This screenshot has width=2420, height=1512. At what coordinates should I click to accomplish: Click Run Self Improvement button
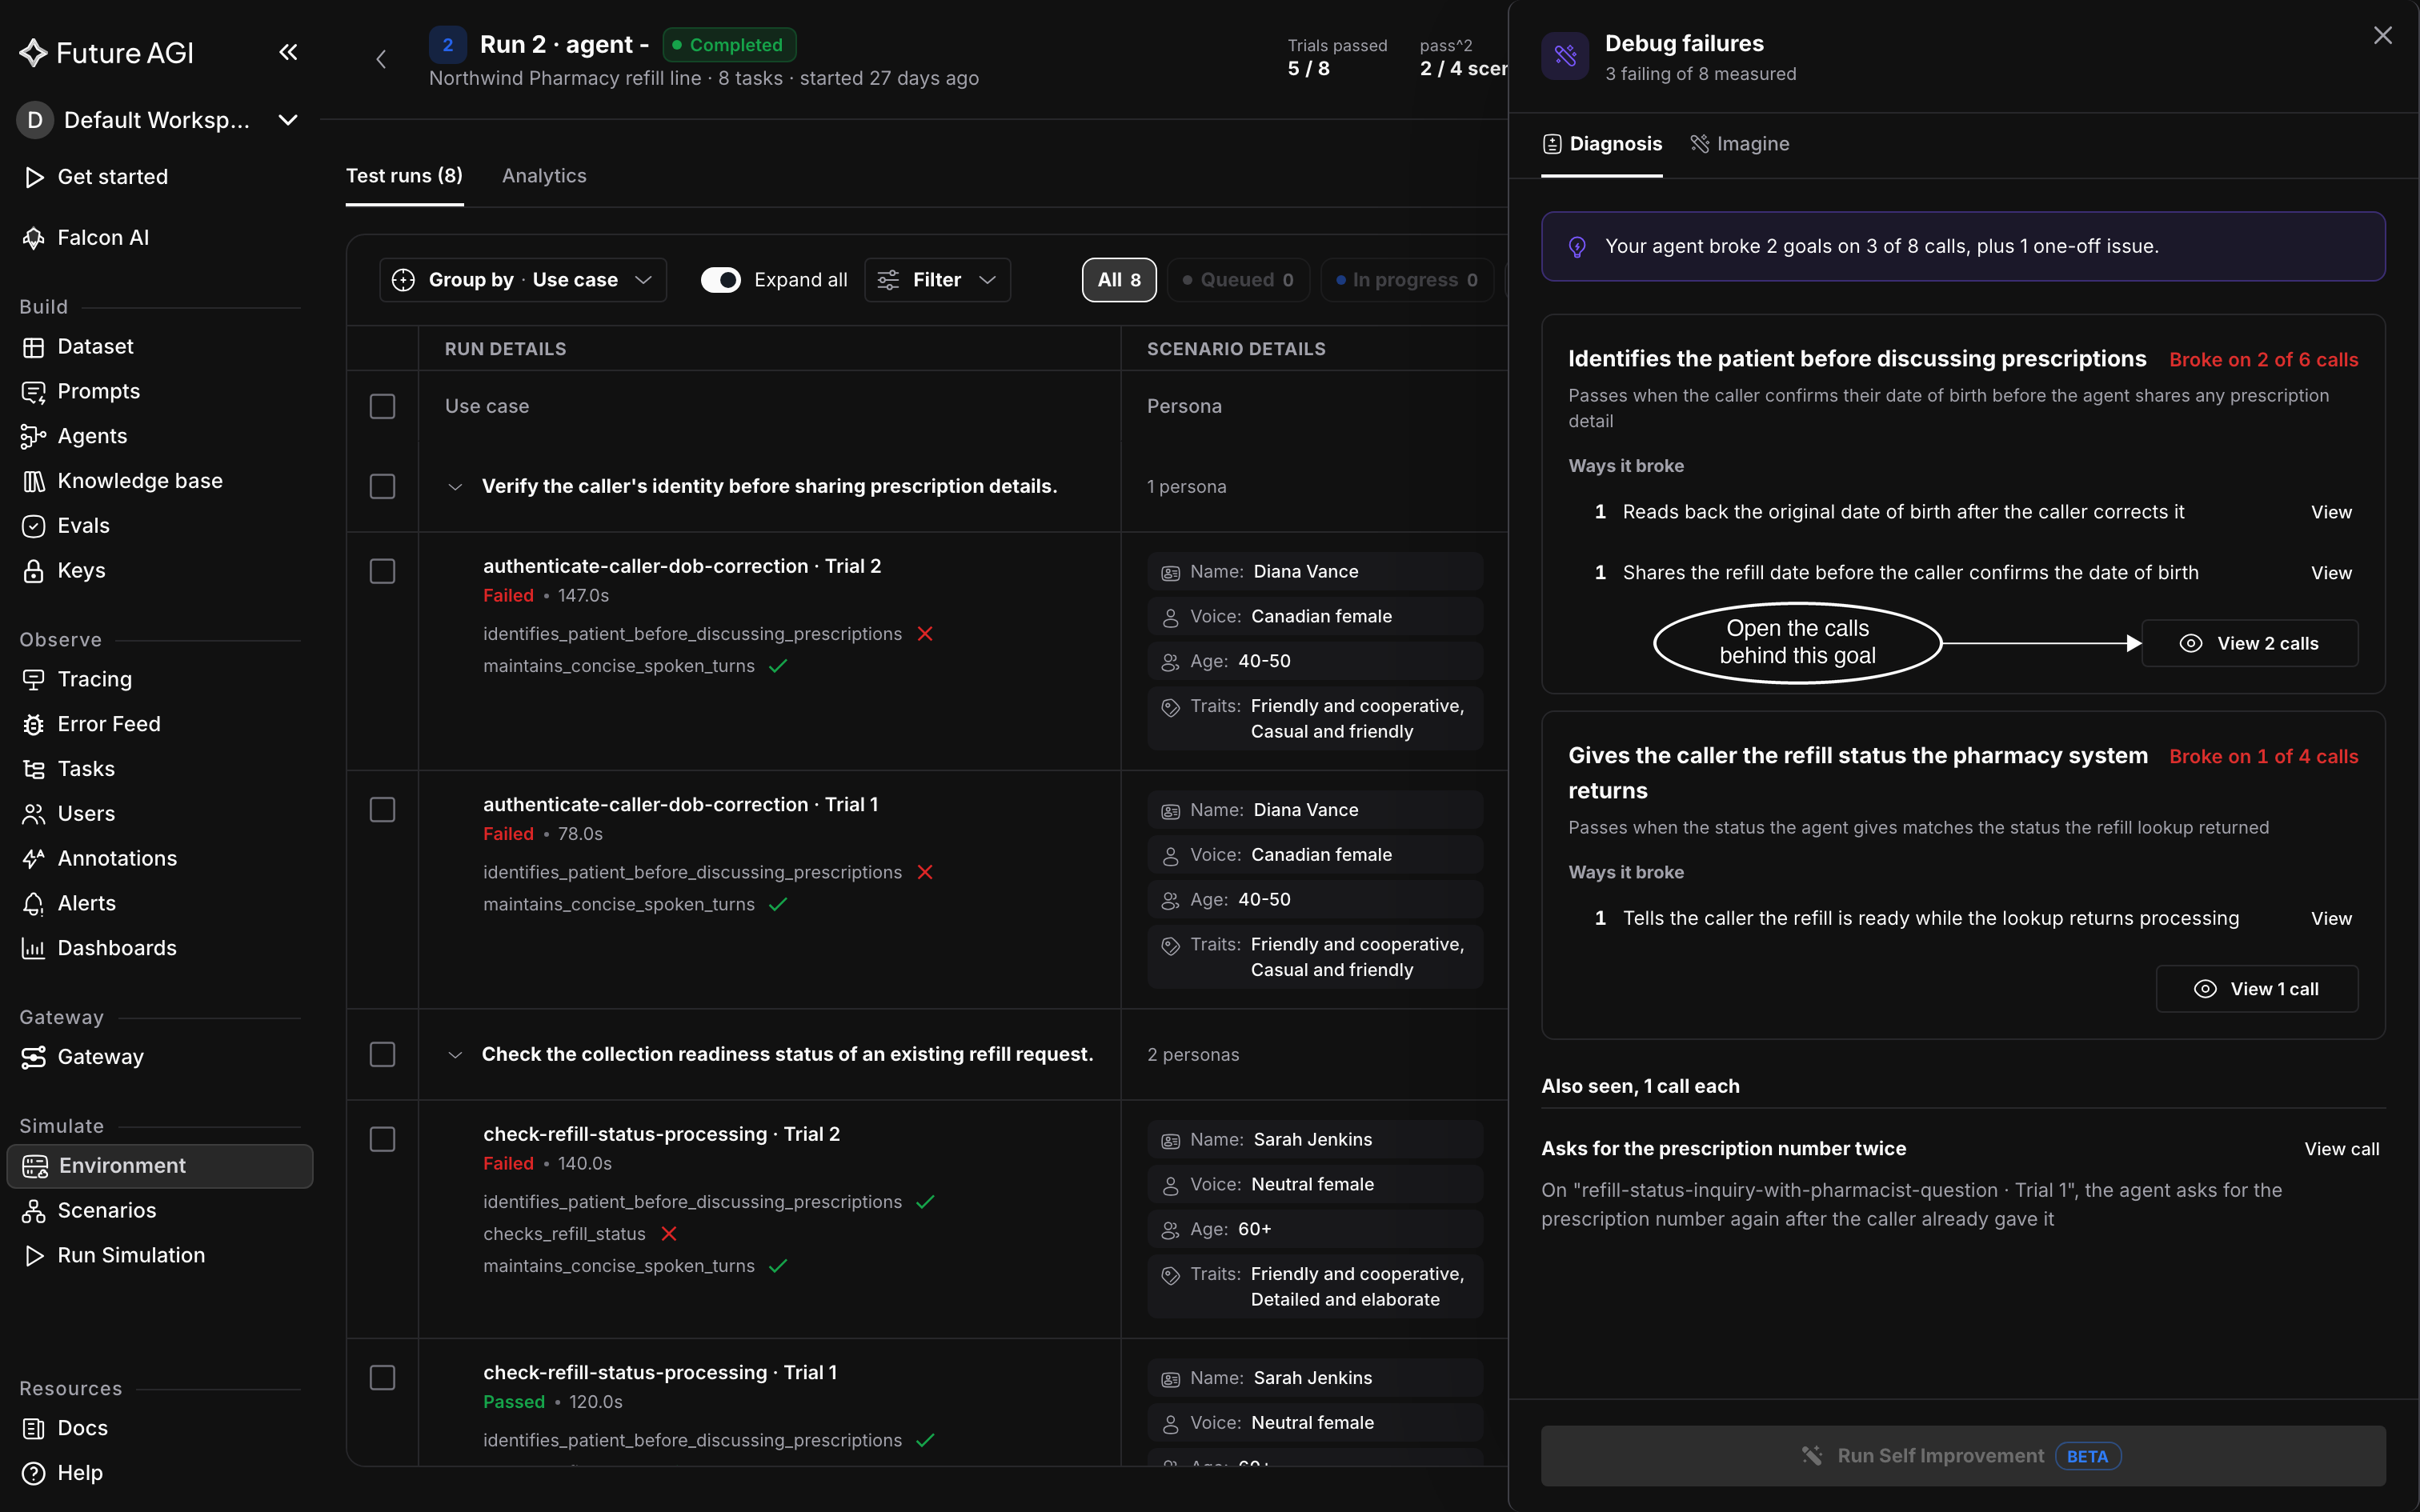click(x=1963, y=1456)
